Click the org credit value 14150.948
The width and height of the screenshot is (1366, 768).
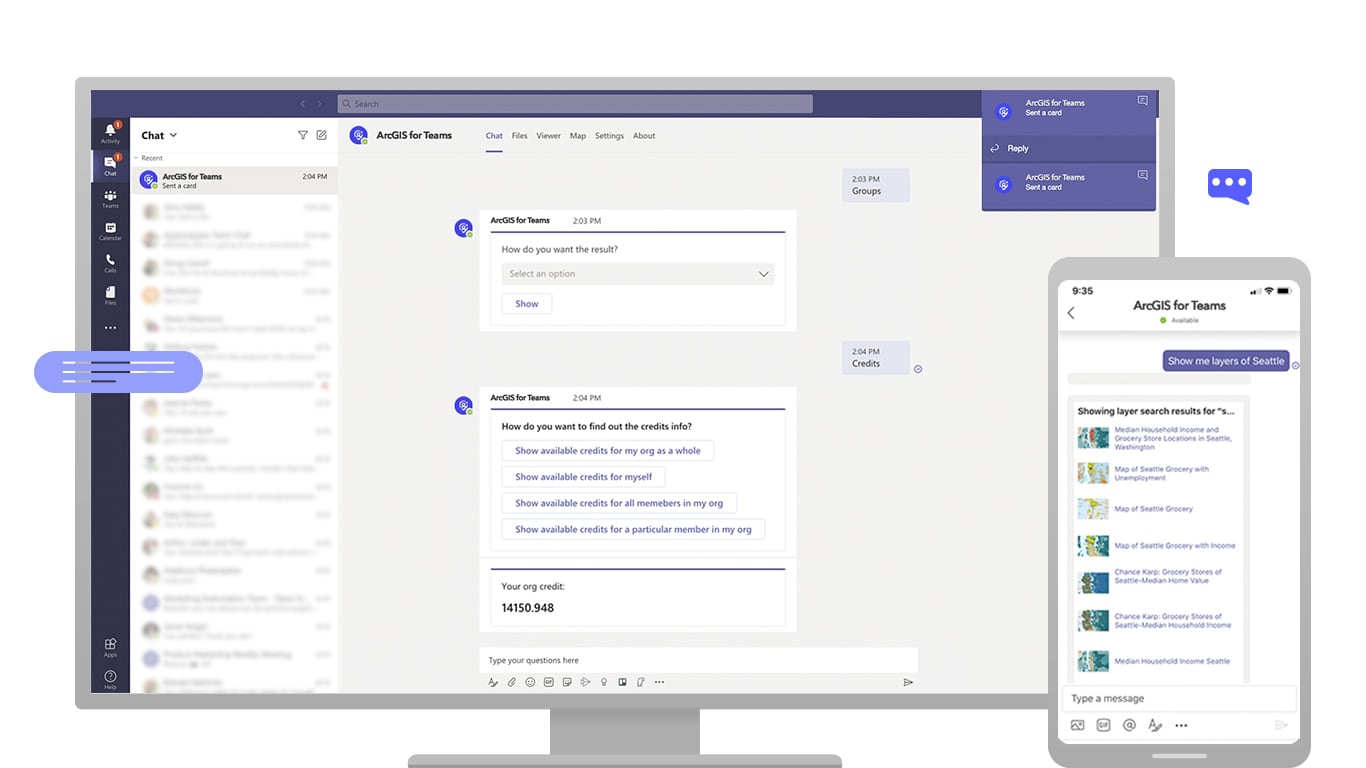[x=527, y=608]
